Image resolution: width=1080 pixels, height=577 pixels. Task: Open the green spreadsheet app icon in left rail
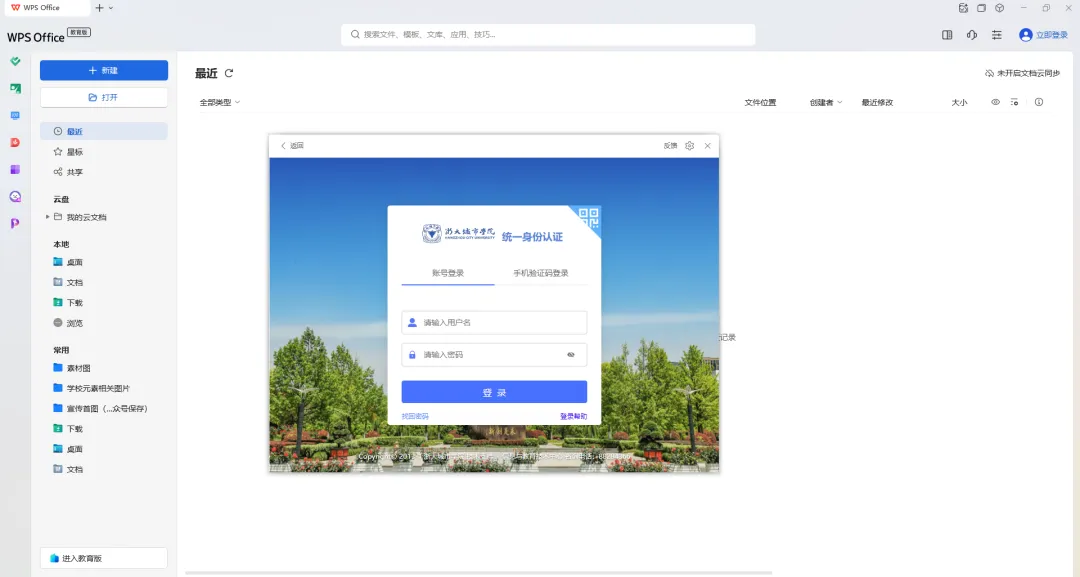coord(15,88)
